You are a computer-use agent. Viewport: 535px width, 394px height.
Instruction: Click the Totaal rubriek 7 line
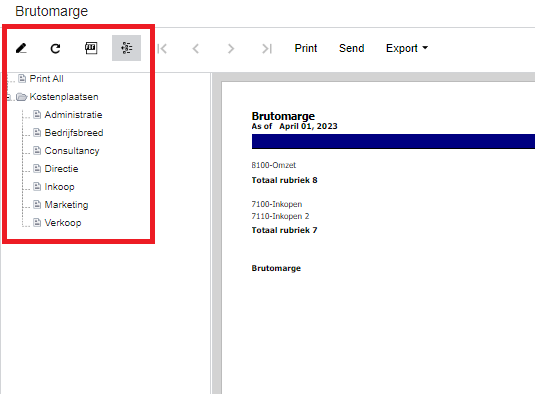click(284, 230)
